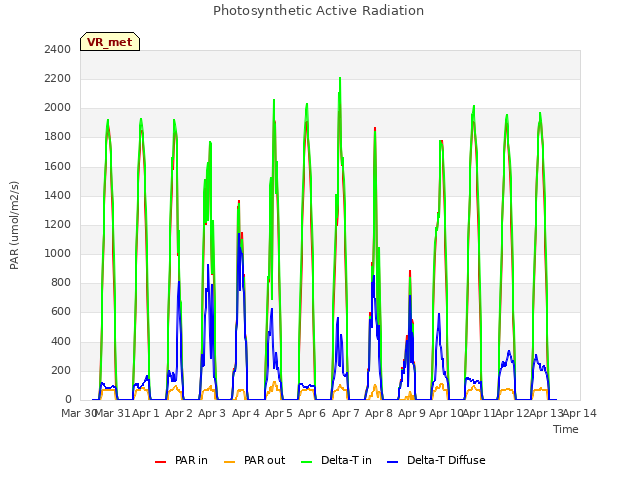Viewport: 640px width, 480px height.
Task: Click the Mar 30 x-axis date label
Action: (x=78, y=413)
